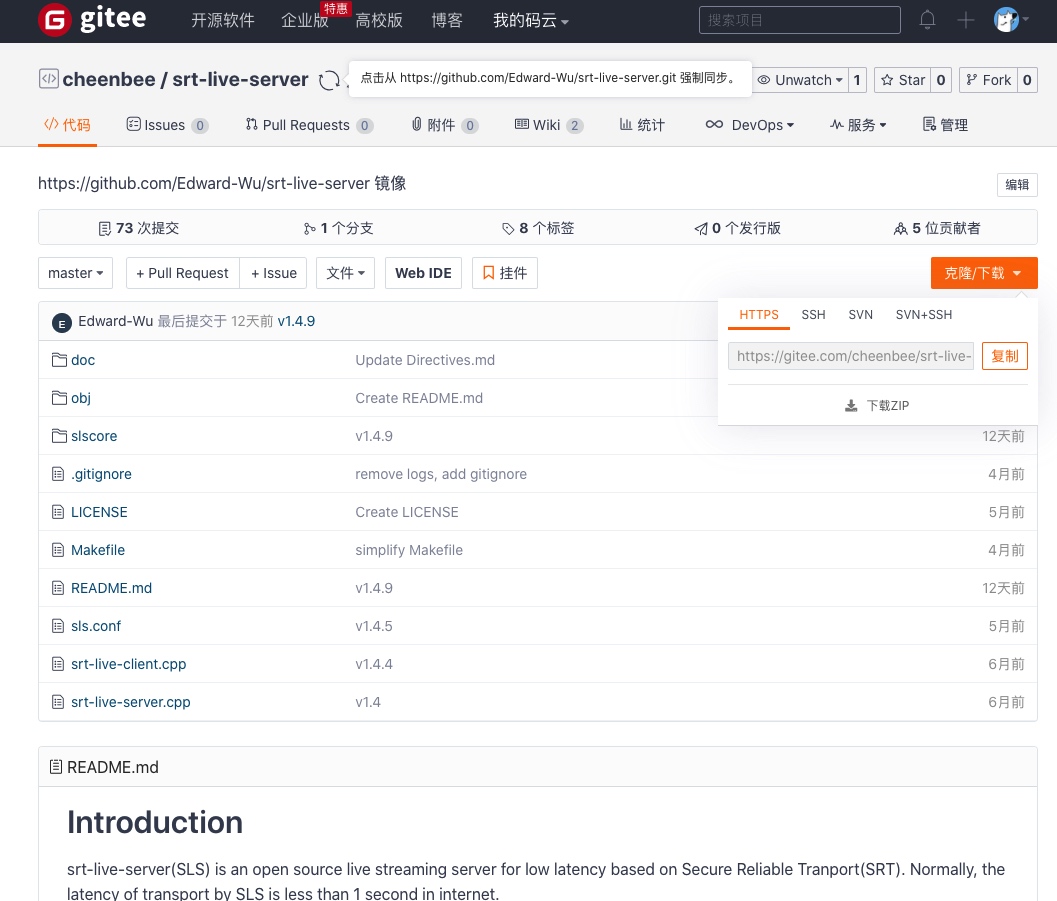This screenshot has height=901, width=1057.
Task: Open the 代码 code tab
Action: pyautogui.click(x=67, y=125)
